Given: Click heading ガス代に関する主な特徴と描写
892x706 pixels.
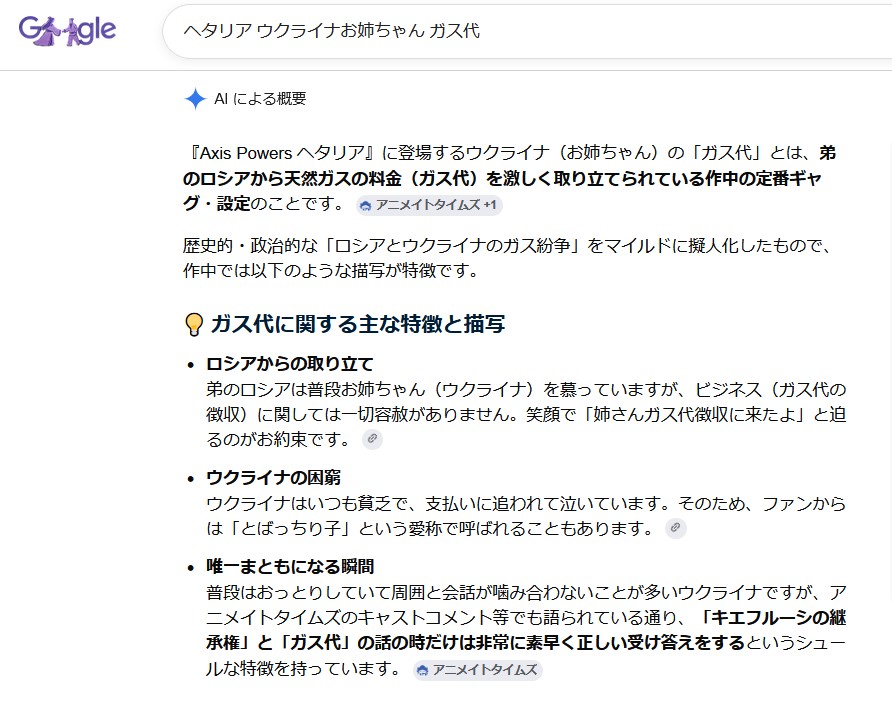Looking at the screenshot, I should (358, 324).
